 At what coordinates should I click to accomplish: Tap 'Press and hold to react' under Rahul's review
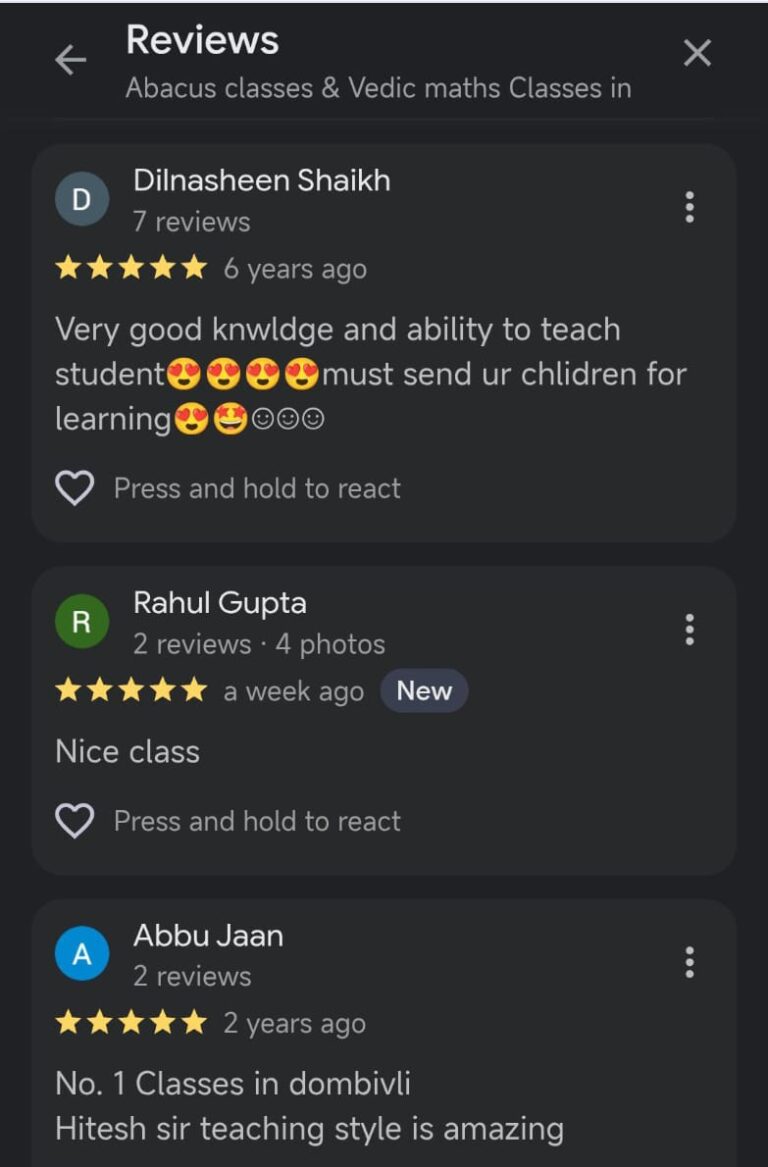(257, 821)
